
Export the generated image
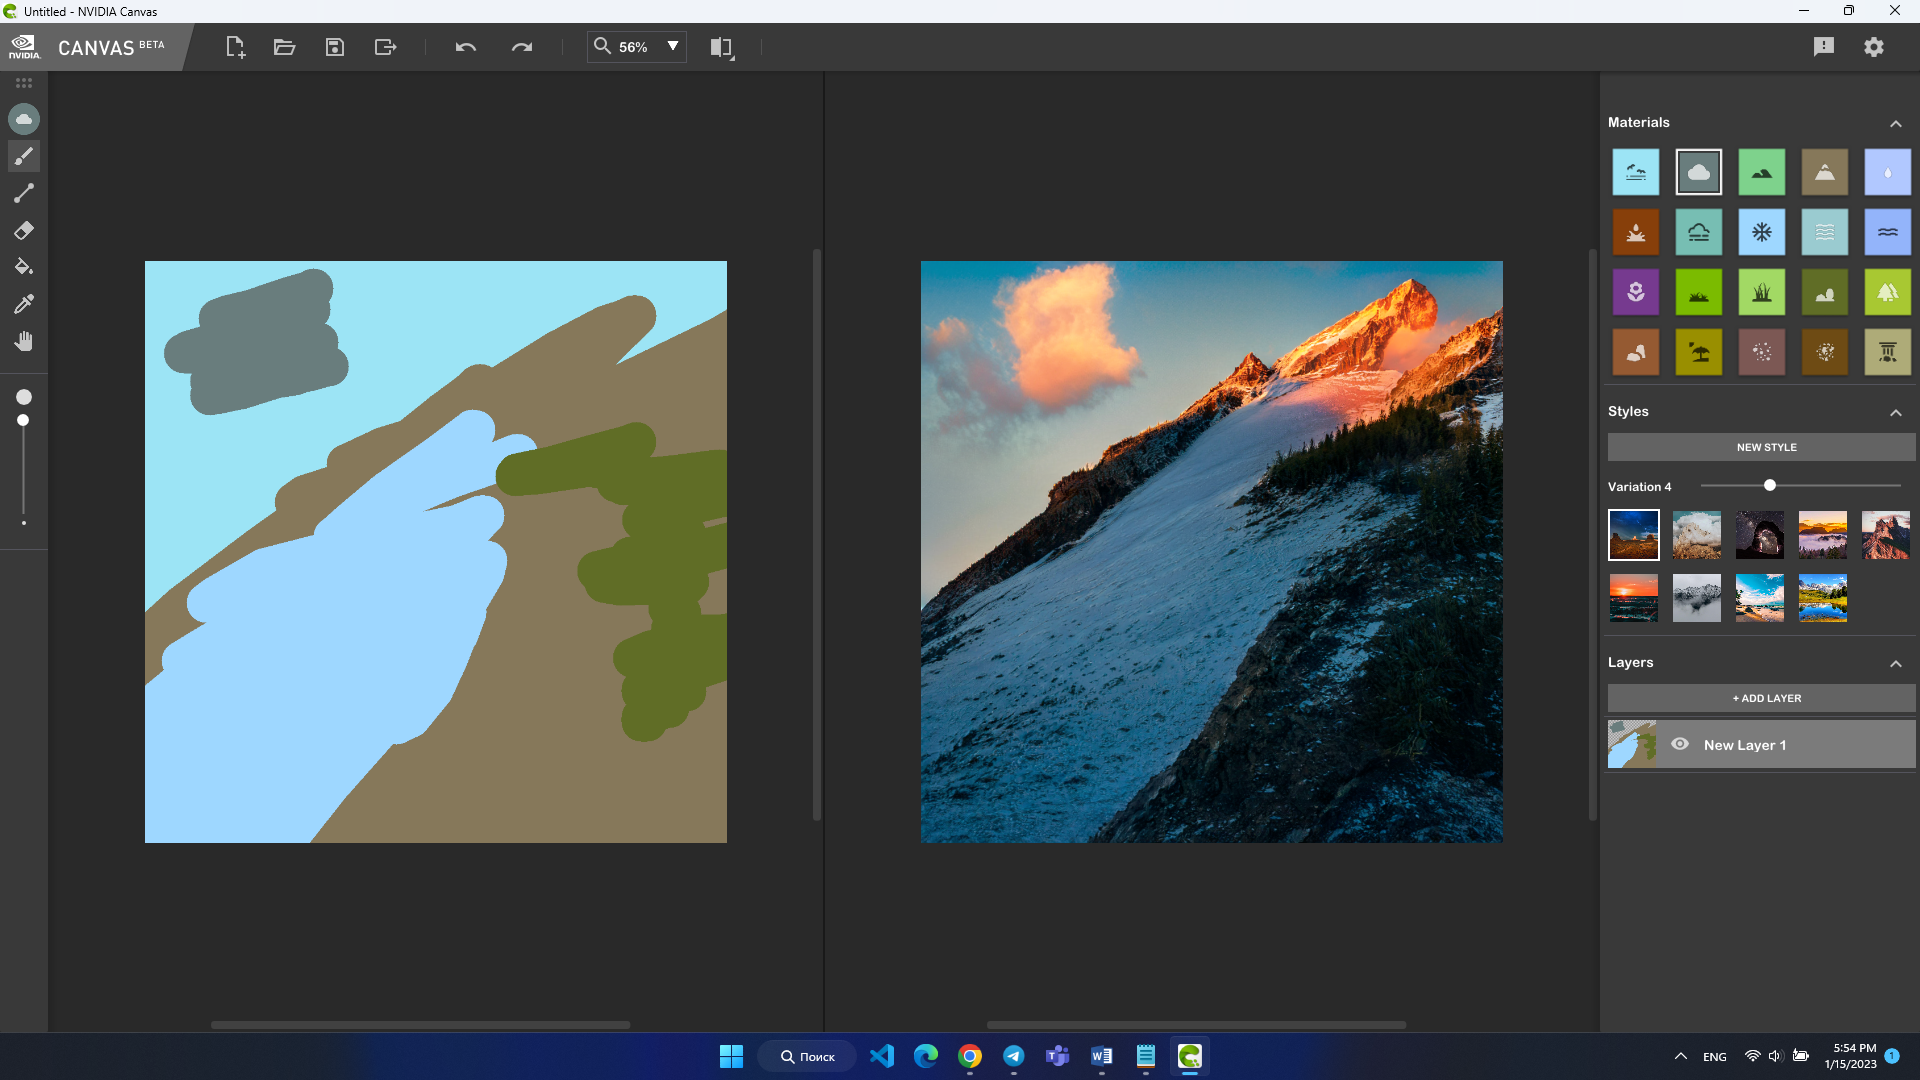(385, 47)
